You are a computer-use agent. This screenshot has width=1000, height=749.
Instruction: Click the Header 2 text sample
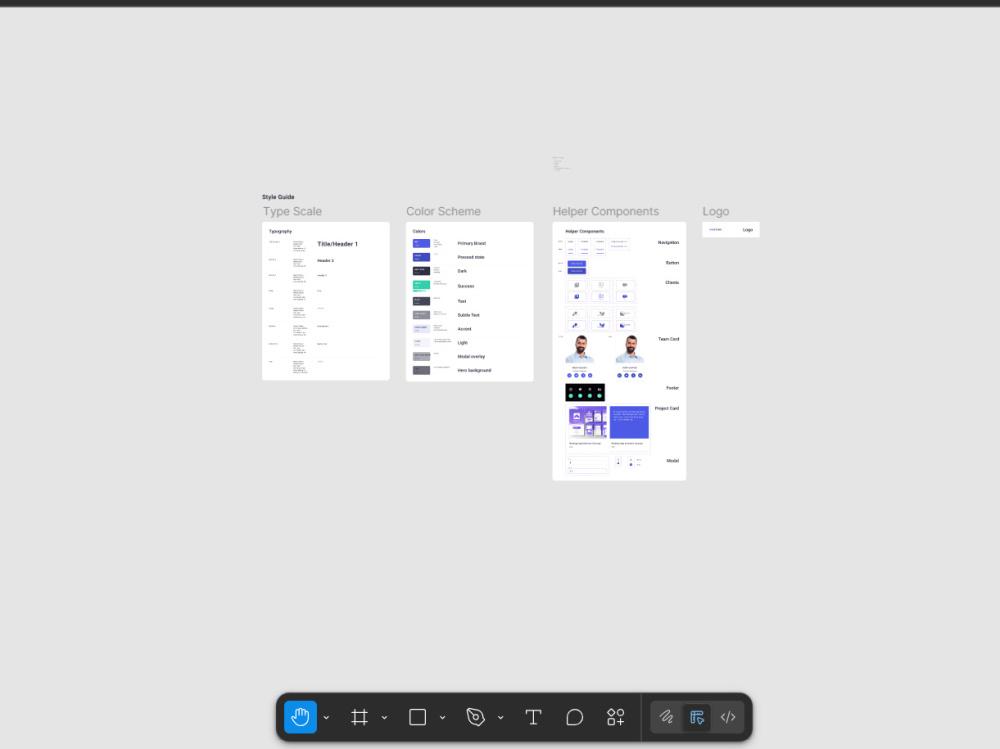tap(325, 260)
